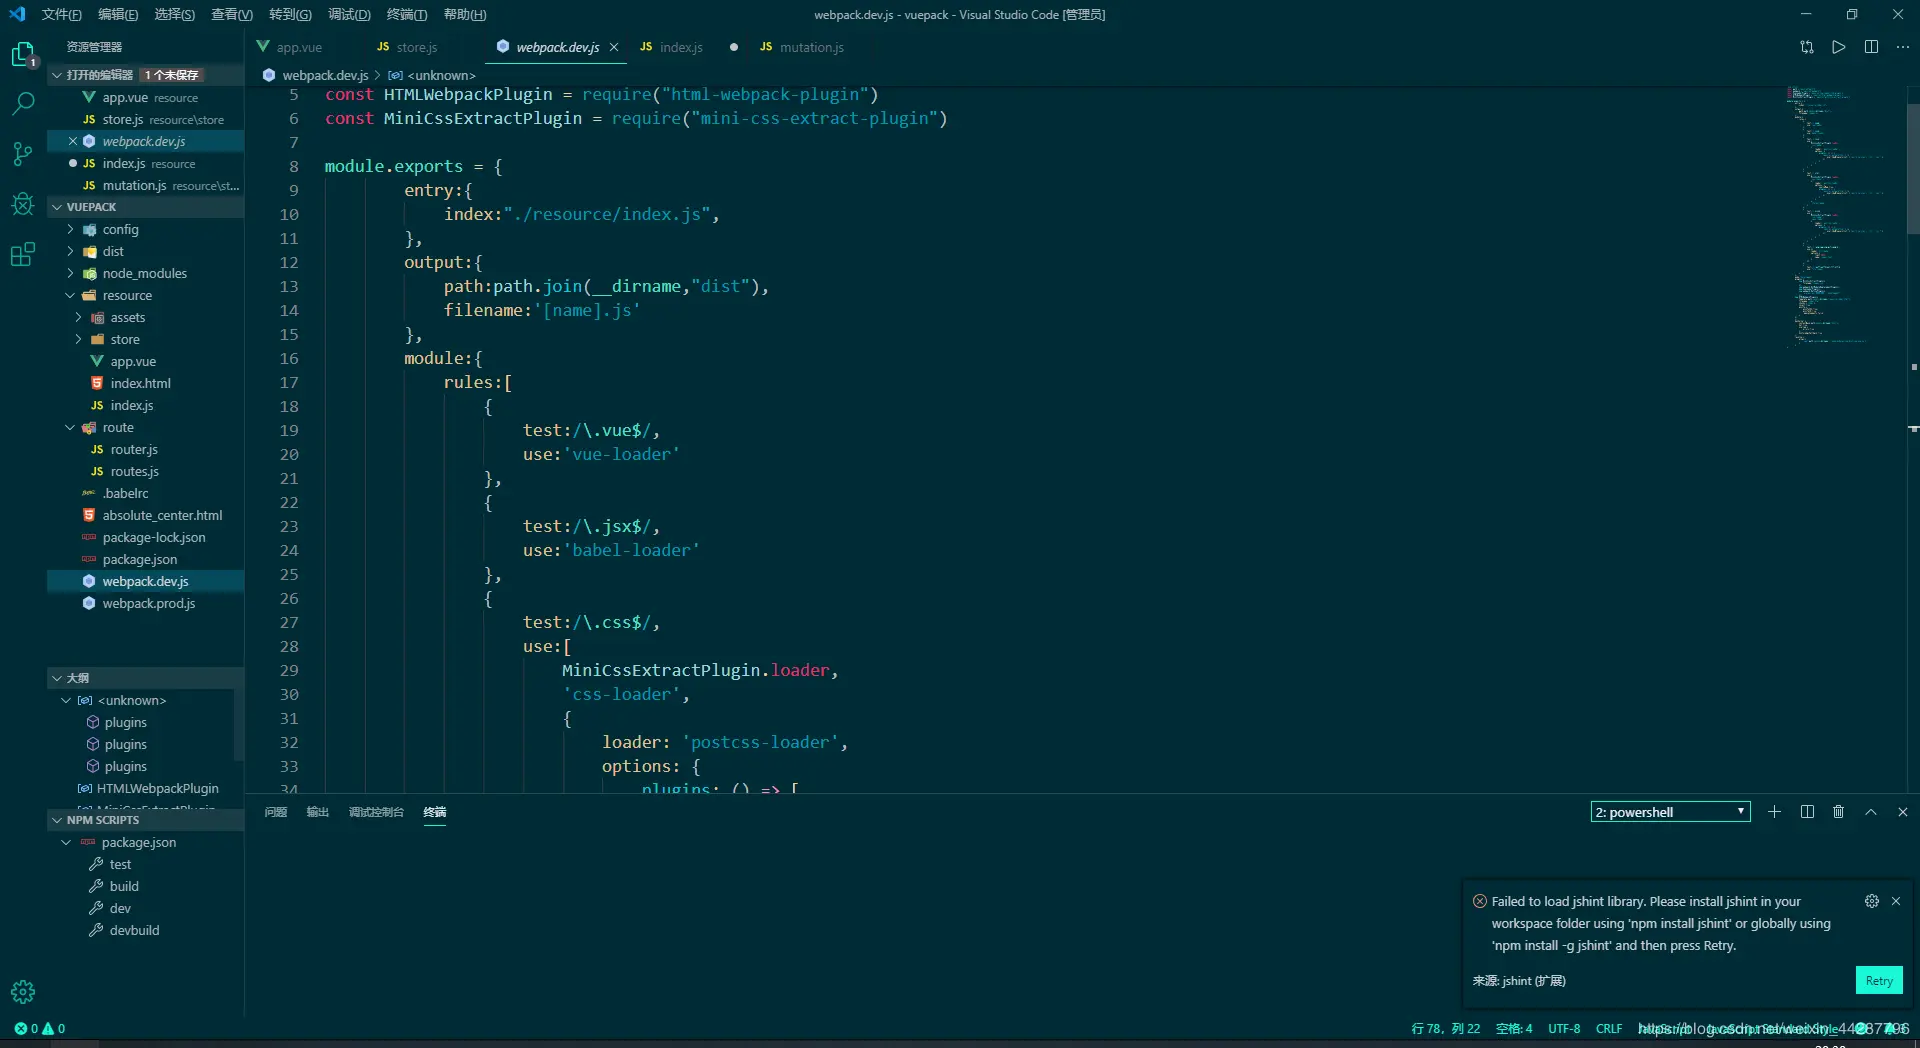The image size is (1920, 1048).
Task: Show the 问题 problems panel tab
Action: coord(275,812)
